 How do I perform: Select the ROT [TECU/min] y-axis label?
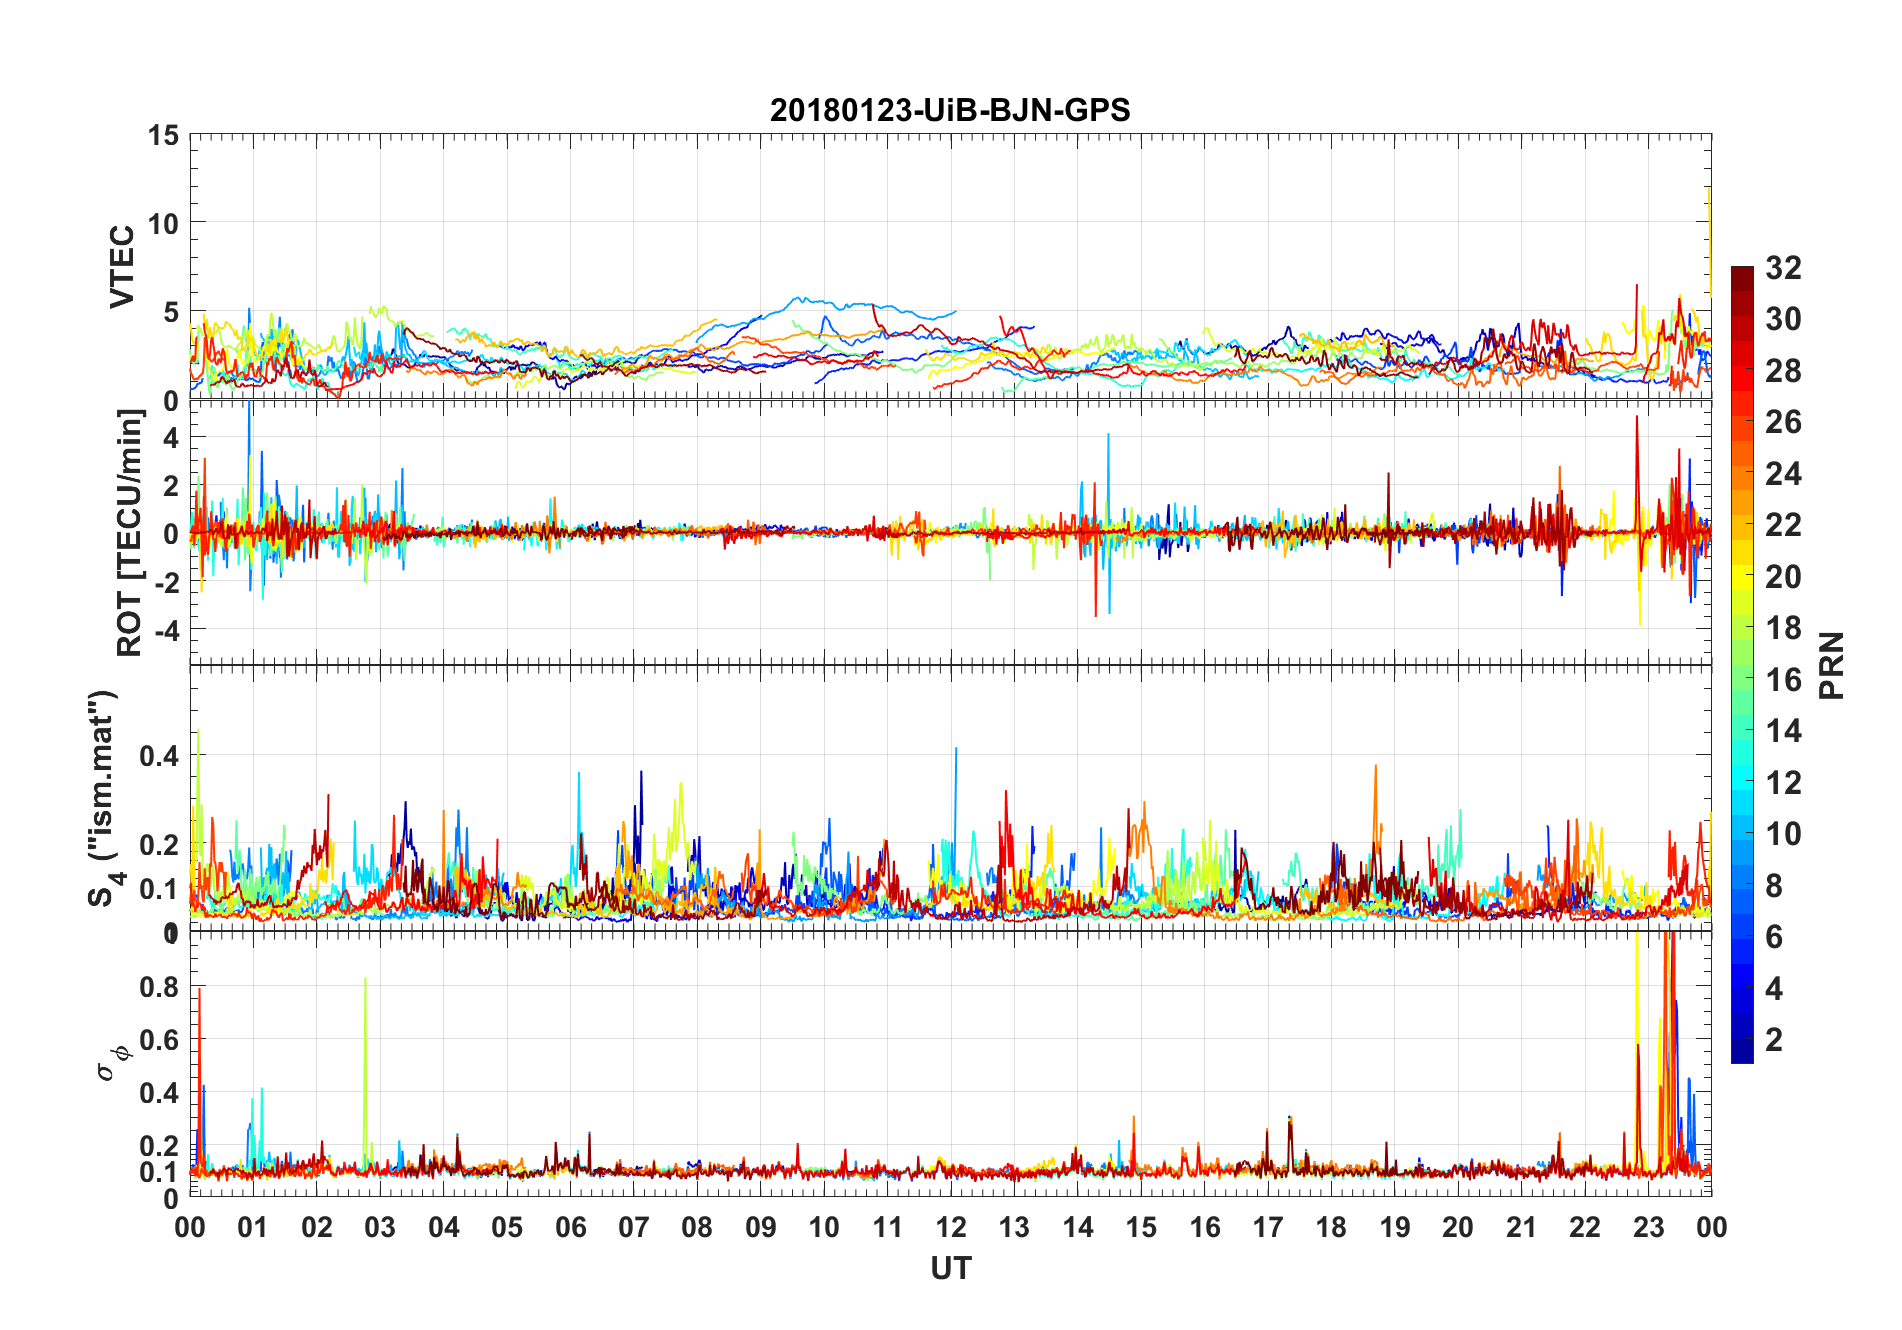pos(130,532)
